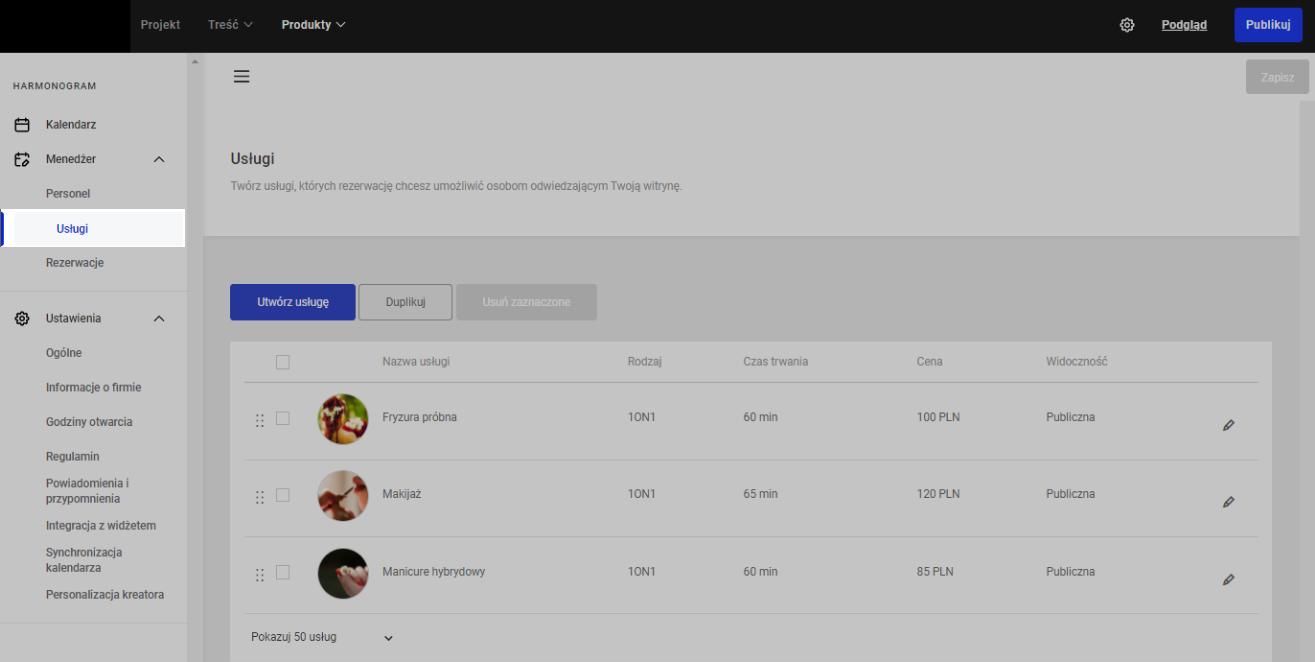The height and width of the screenshot is (662, 1315).
Task: Open Personel in the sidebar
Action: (x=68, y=193)
